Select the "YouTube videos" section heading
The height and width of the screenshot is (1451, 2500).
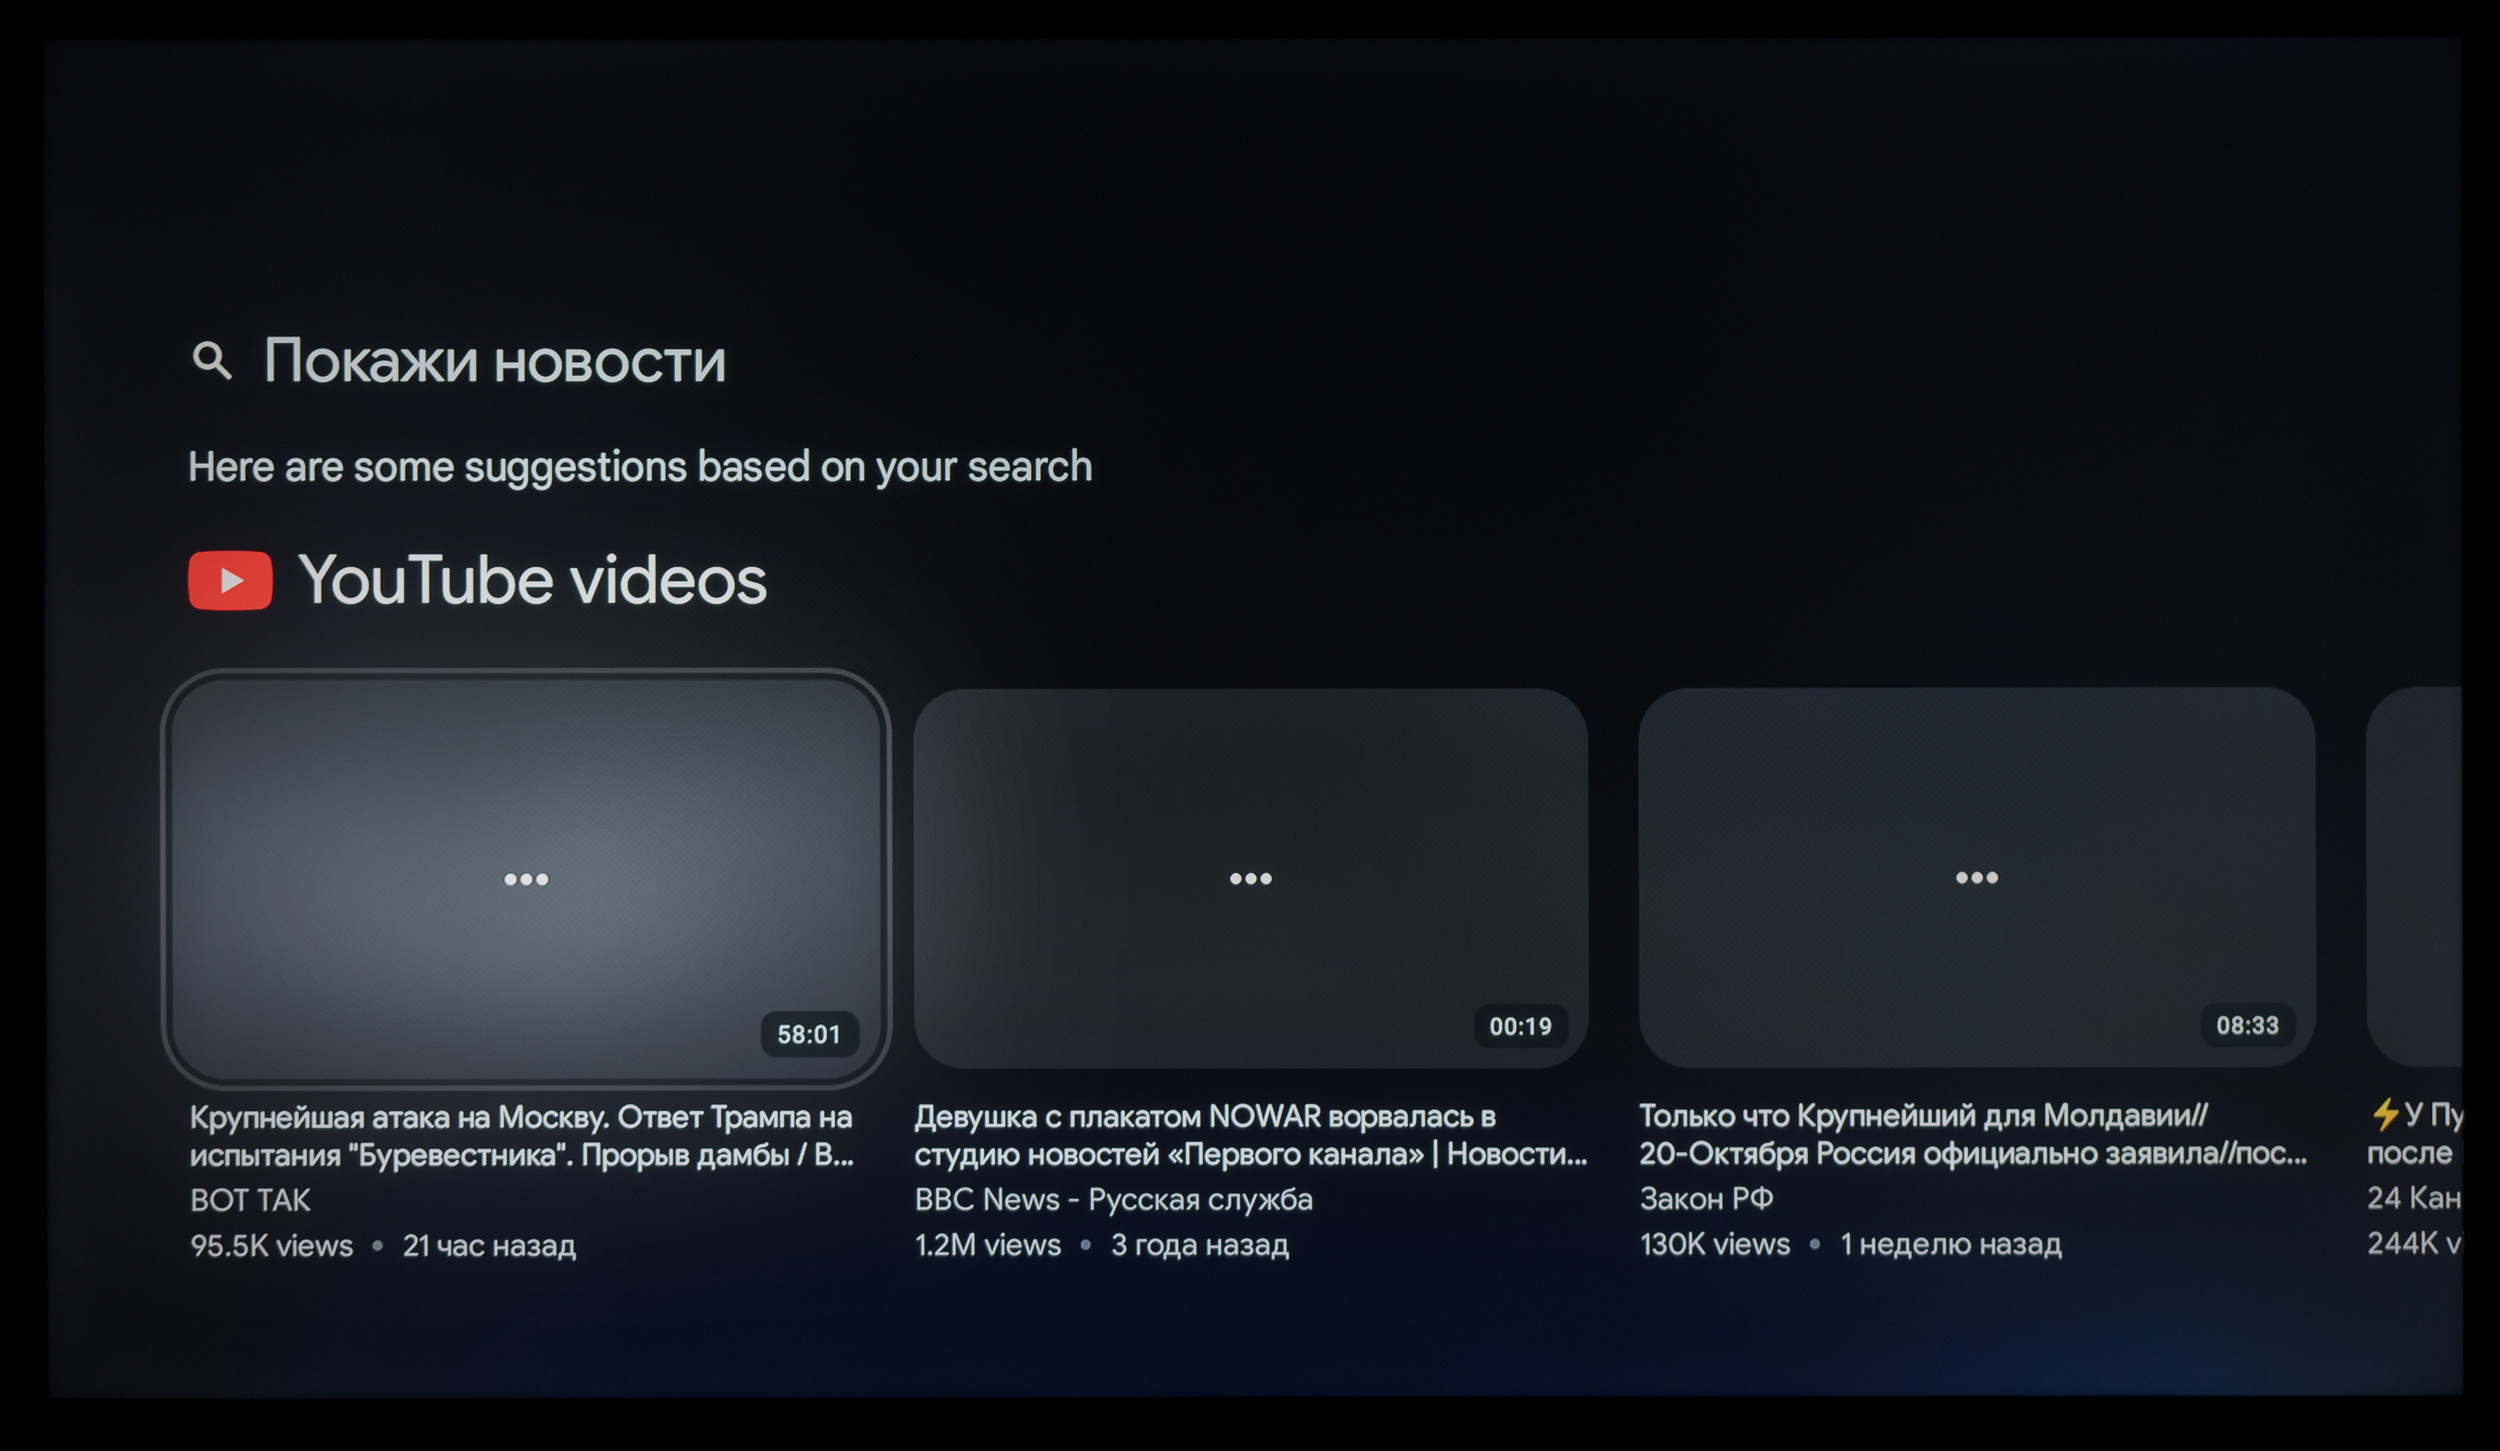tap(532, 580)
